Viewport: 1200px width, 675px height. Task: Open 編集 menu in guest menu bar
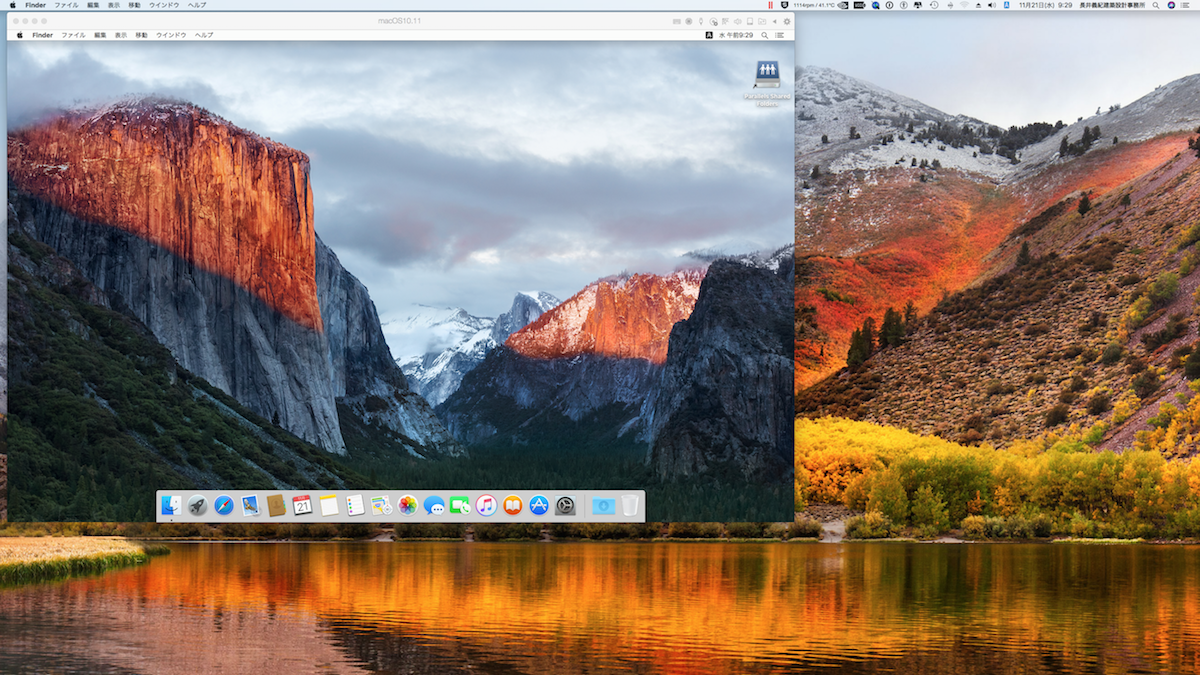point(100,35)
